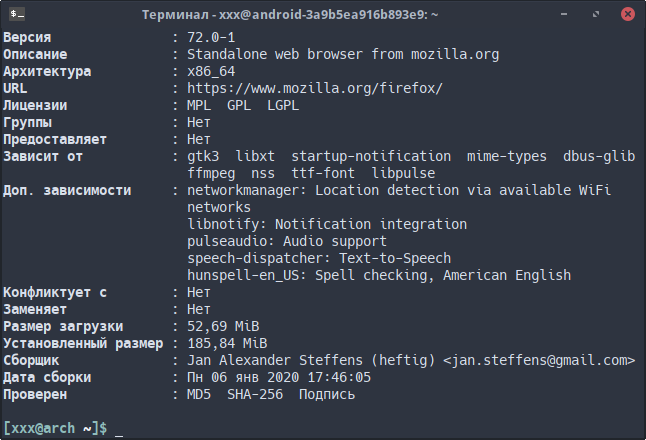Place the cursor at the [xxx@arch ~]$ prompt

click(x=119, y=428)
